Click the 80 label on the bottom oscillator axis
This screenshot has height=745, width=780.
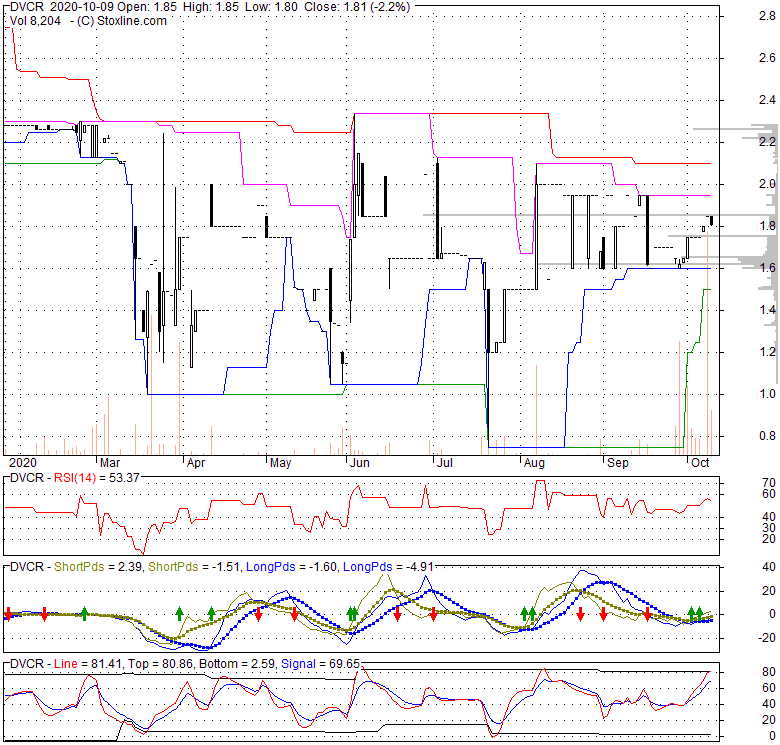click(769, 672)
